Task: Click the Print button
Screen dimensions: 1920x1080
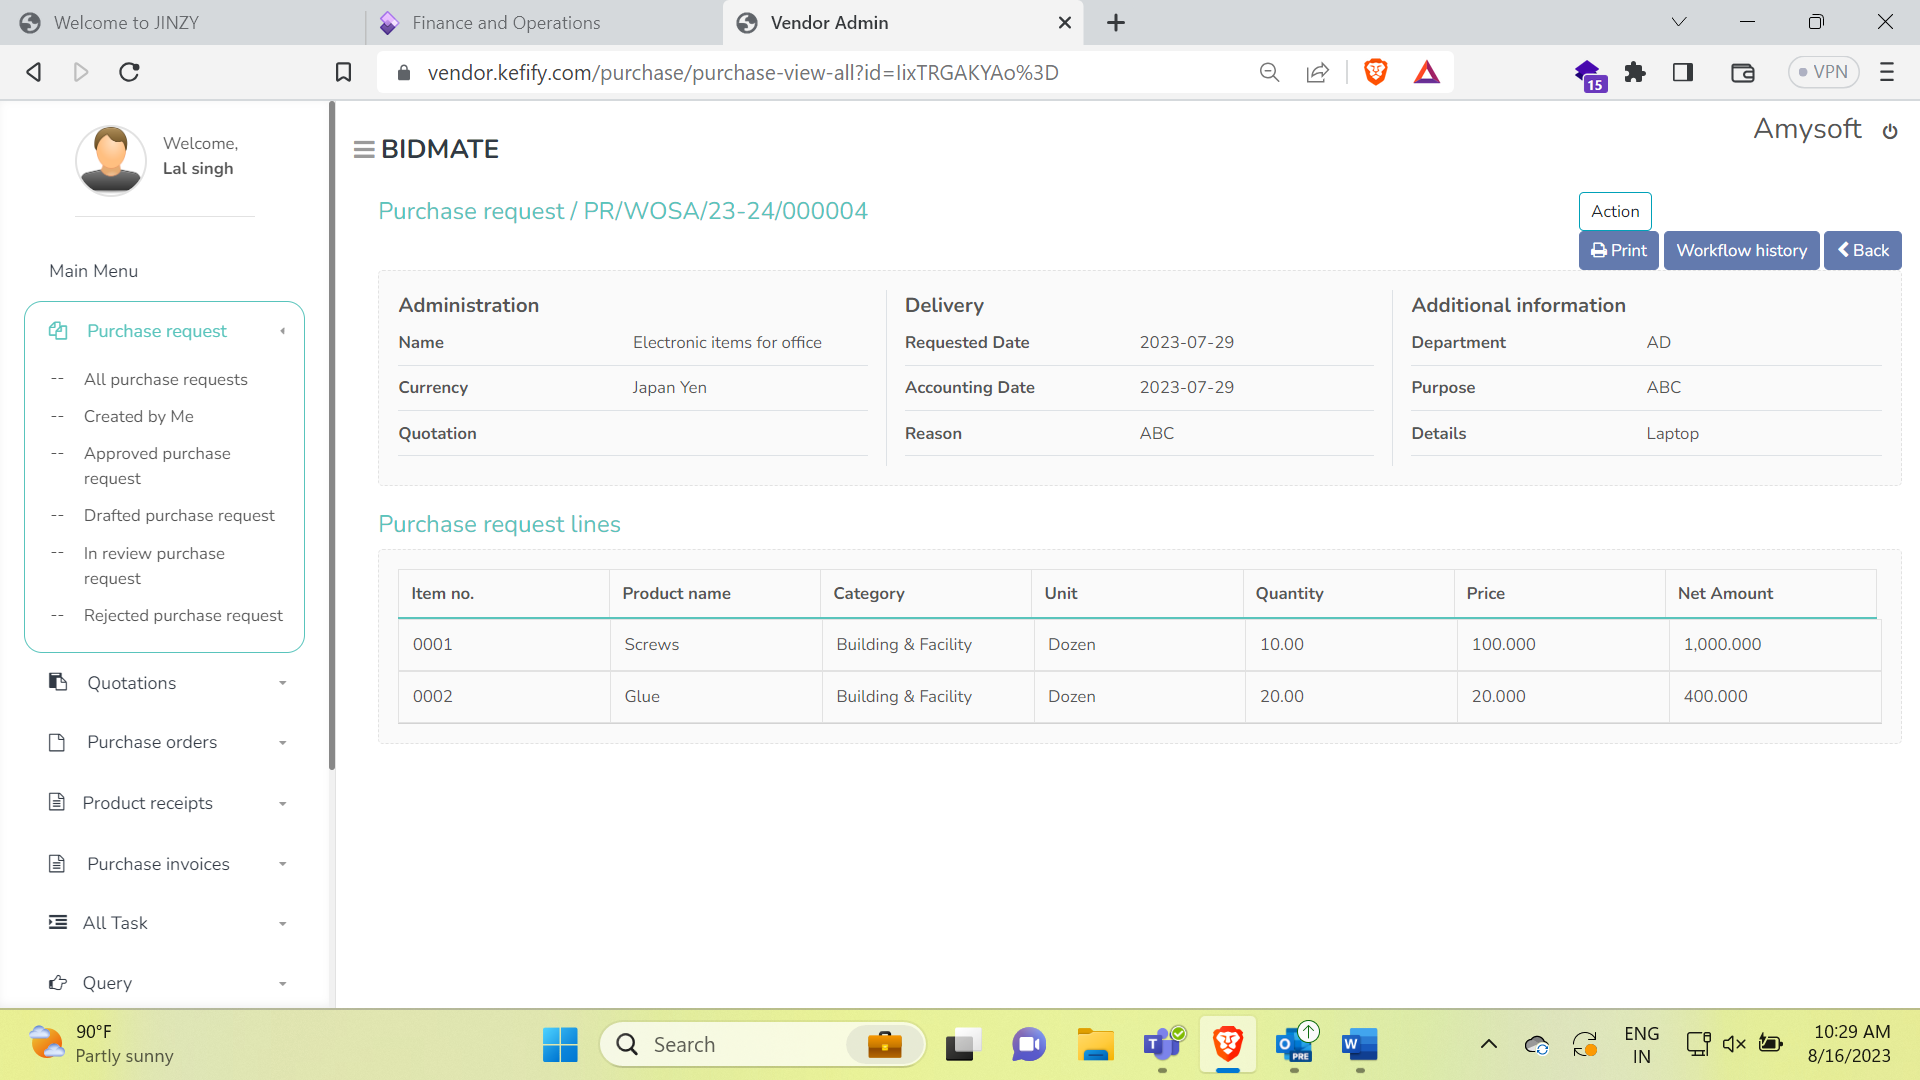Action: 1618,251
